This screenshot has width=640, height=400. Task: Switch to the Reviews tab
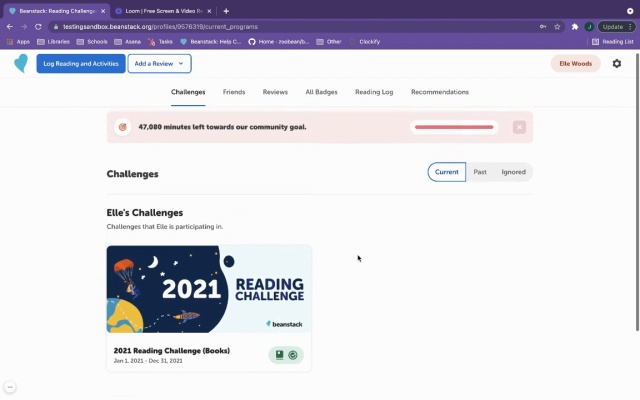[275, 92]
